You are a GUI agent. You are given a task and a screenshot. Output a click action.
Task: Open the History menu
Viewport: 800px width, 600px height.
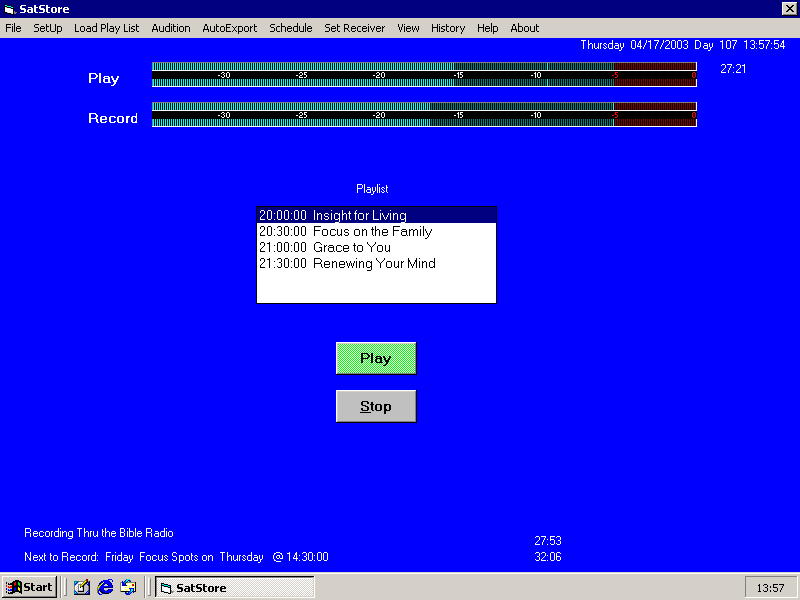click(448, 28)
